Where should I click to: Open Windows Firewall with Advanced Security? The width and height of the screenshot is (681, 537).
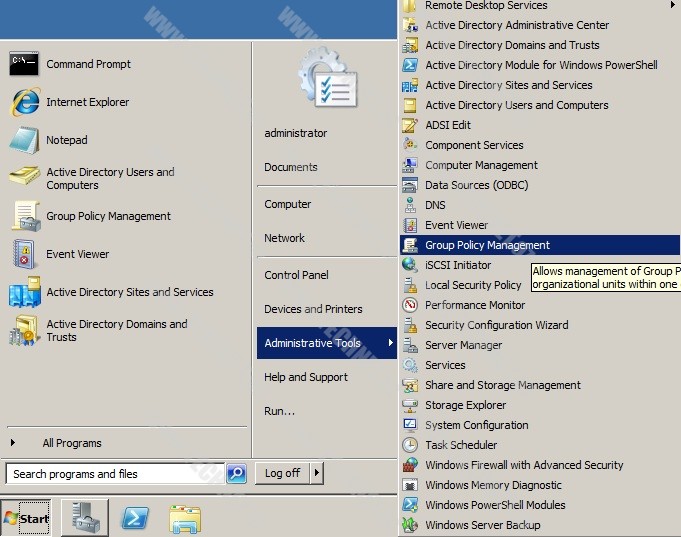pos(523,465)
